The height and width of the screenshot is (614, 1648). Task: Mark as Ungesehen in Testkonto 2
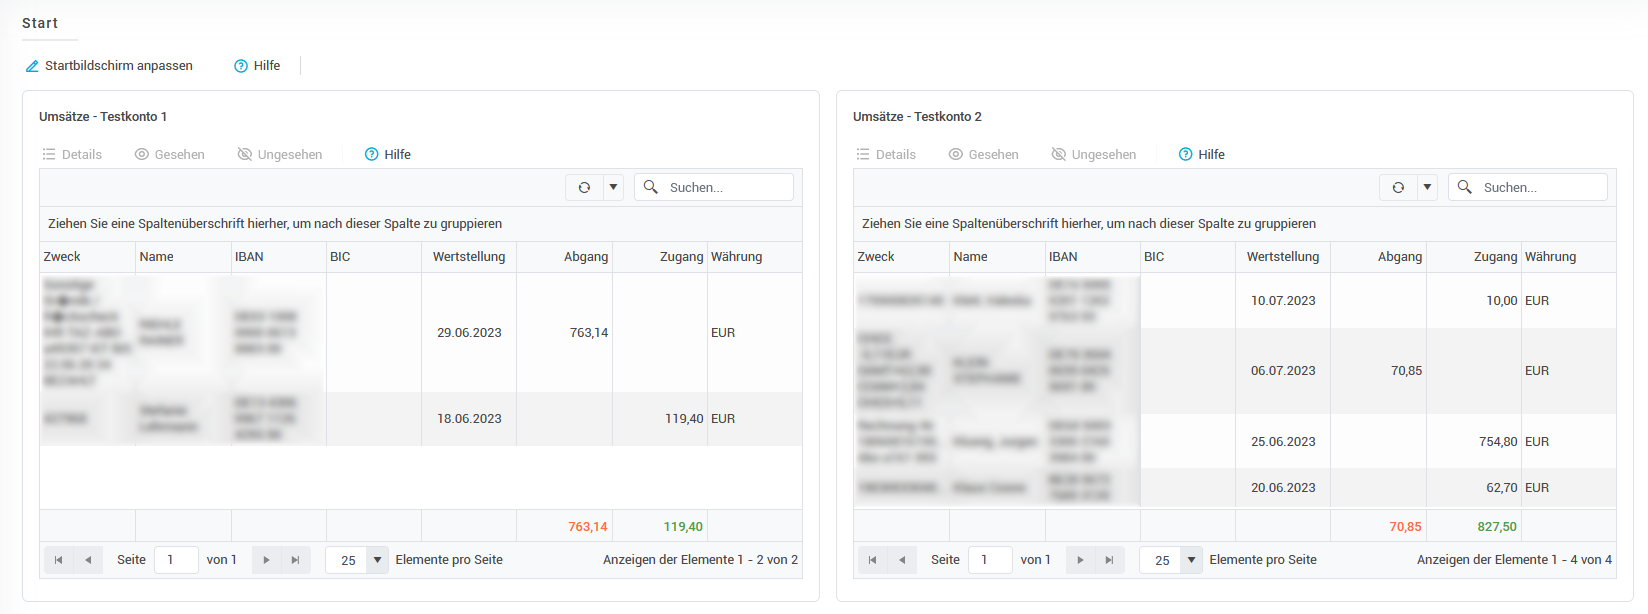coord(1093,155)
